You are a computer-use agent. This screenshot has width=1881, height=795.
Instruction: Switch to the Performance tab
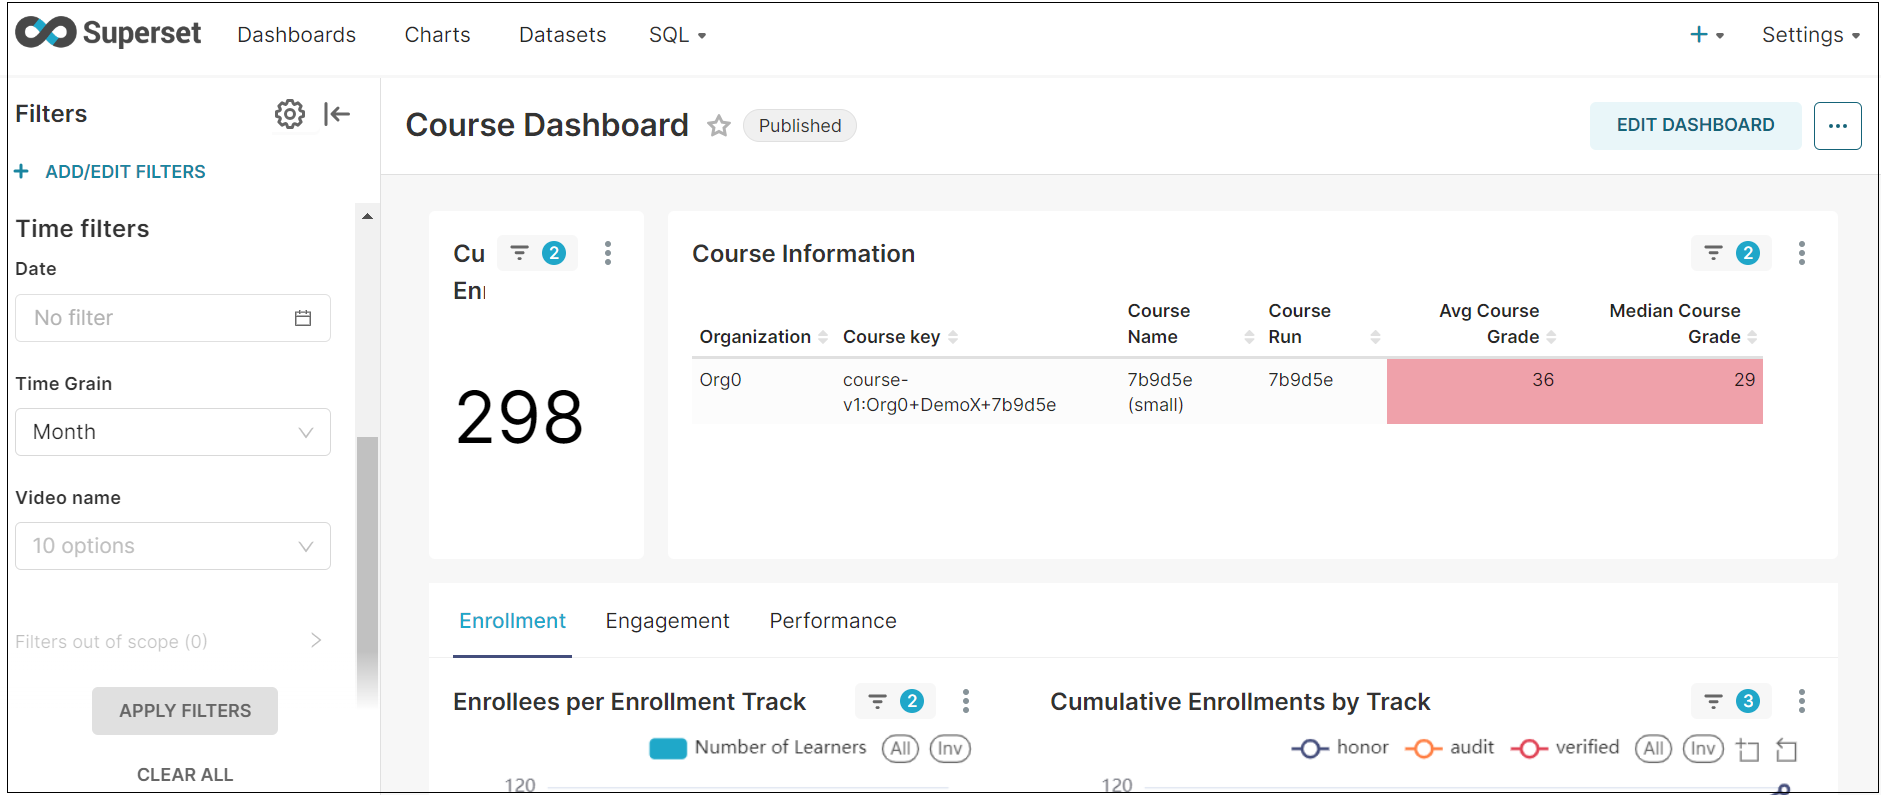[832, 621]
